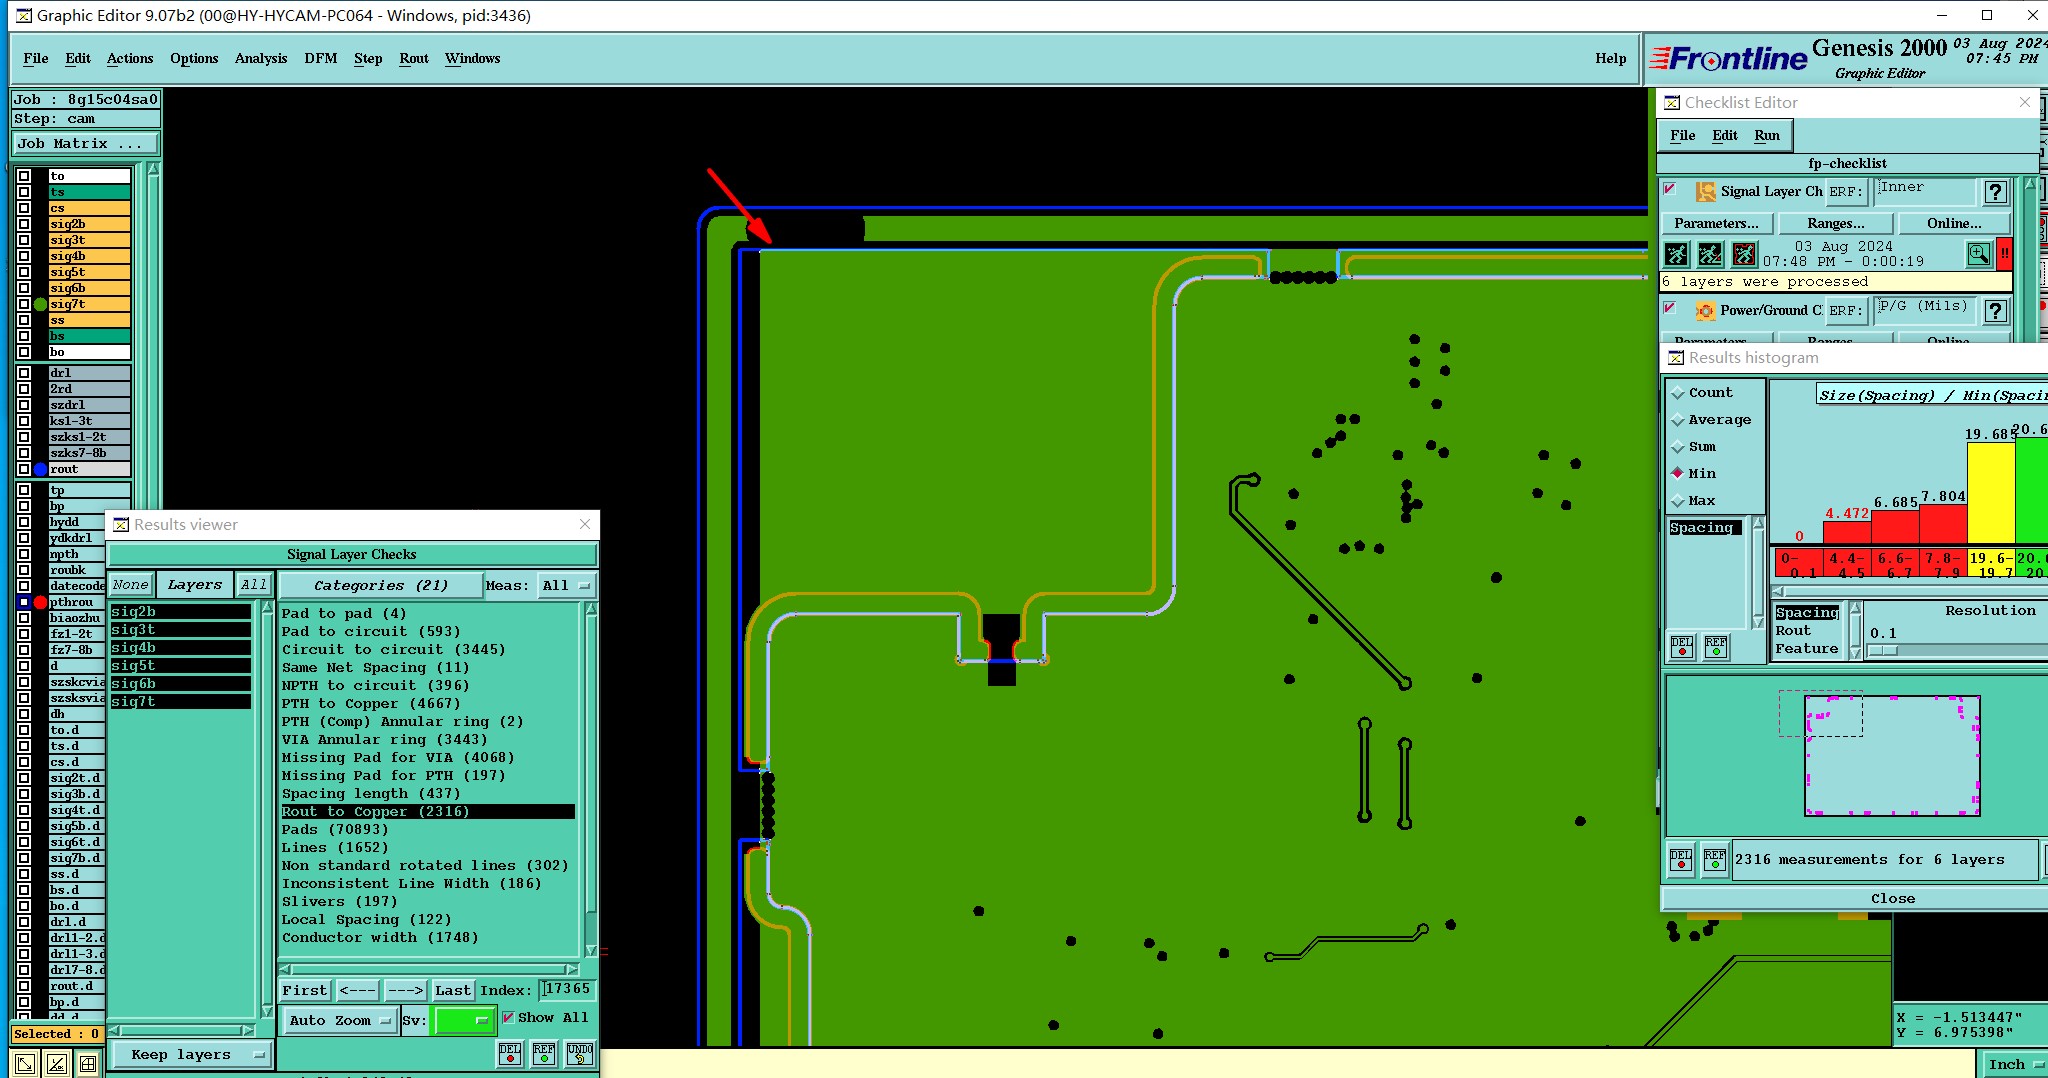This screenshot has width=2048, height=1078.
Task: Click Checklist Editor window title icon
Action: pyautogui.click(x=1672, y=103)
